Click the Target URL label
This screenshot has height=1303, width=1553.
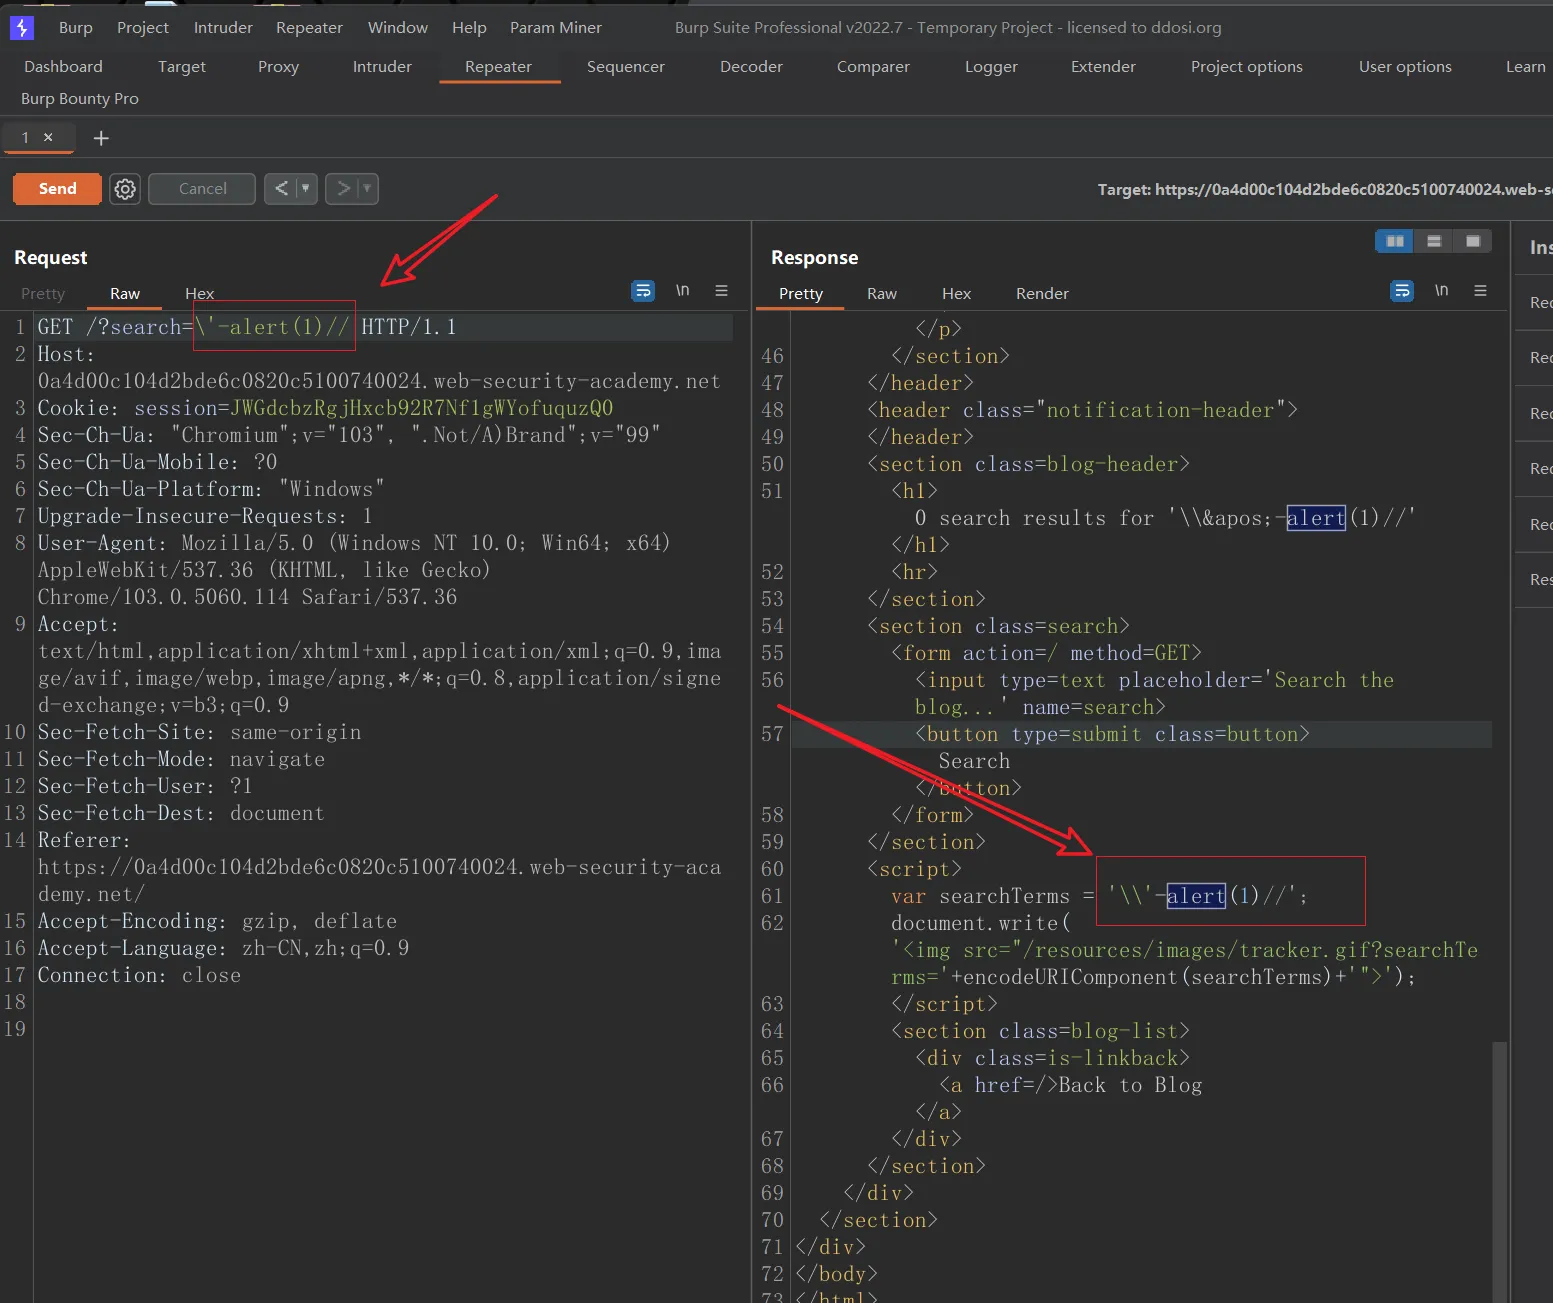tap(1324, 189)
